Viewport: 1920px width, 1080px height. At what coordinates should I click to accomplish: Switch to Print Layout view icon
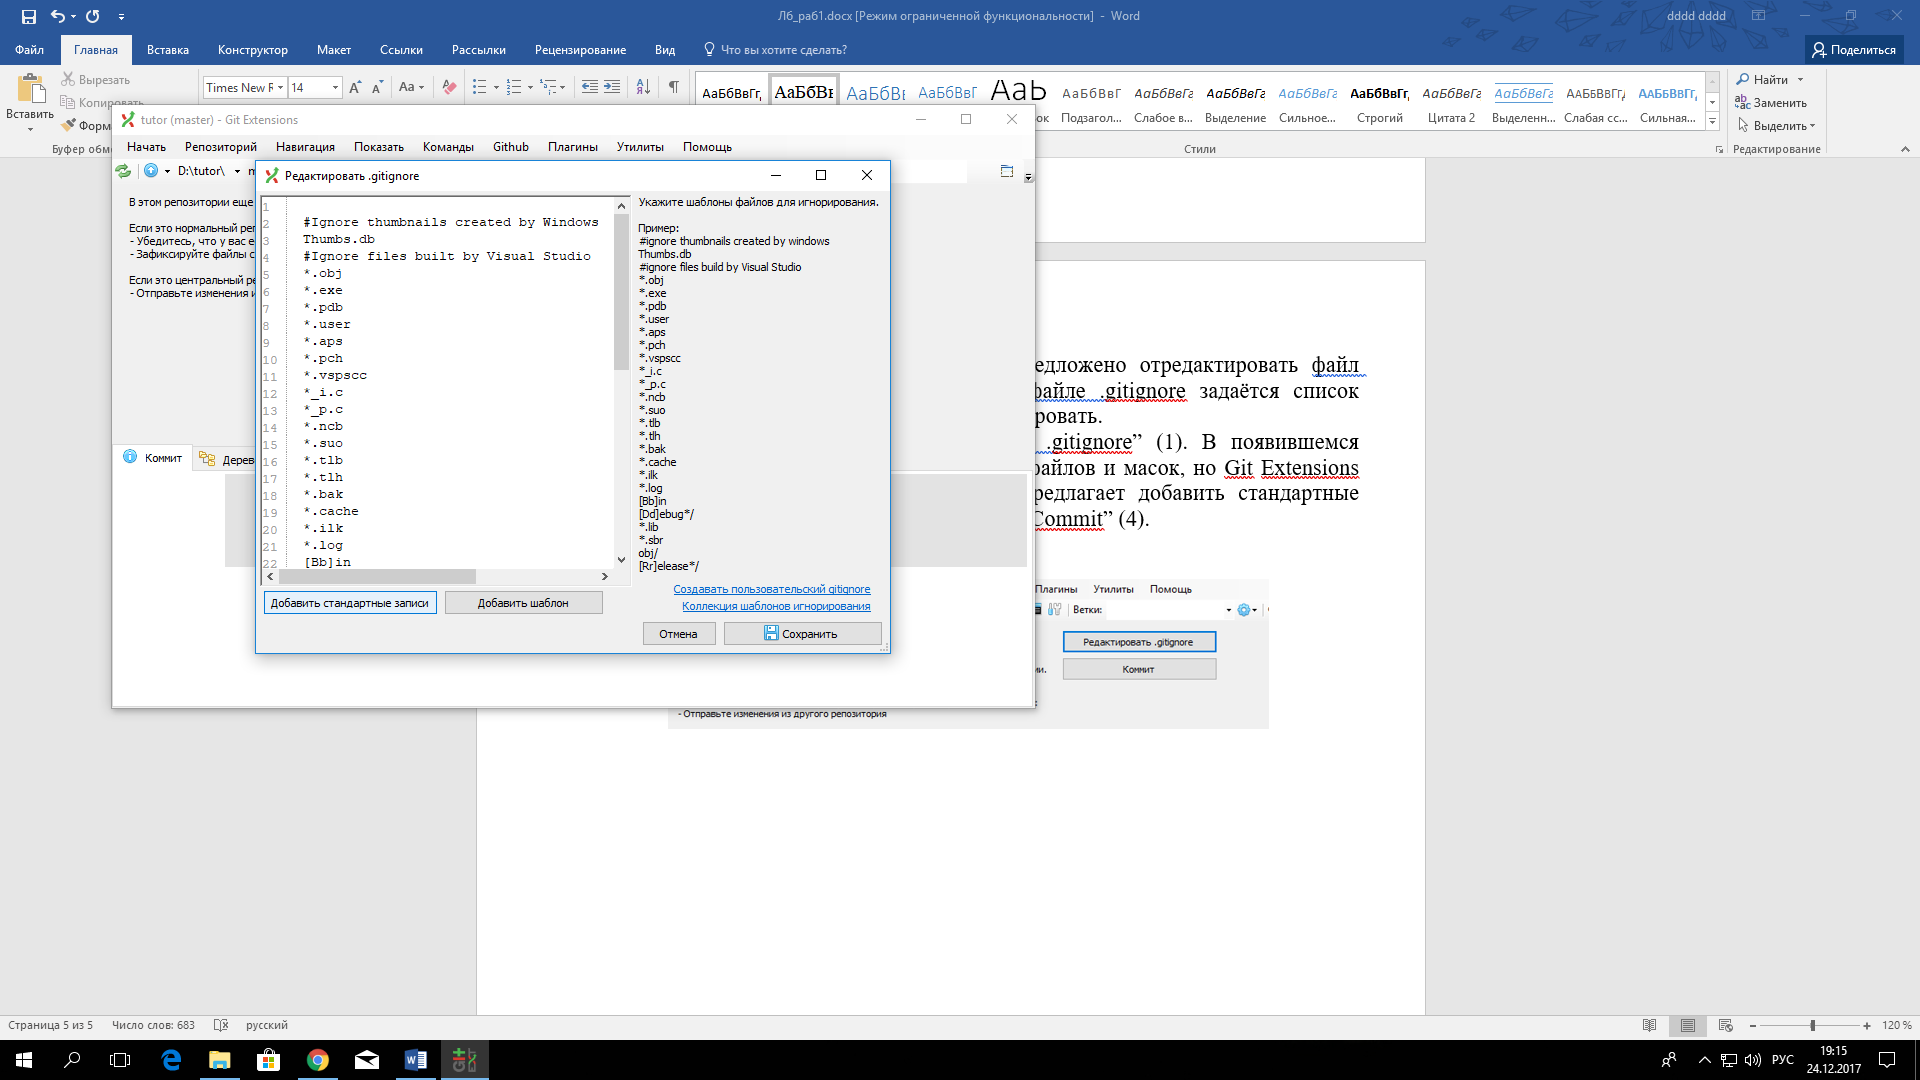pos(1688,1025)
